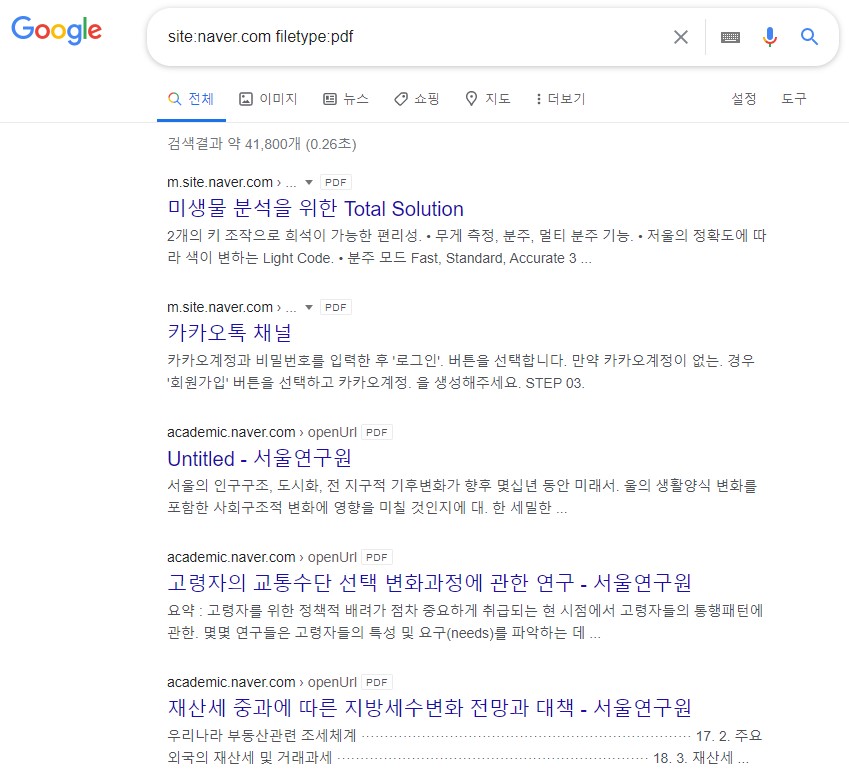Screen dimensions: 849x783
Task: Click the snippet starting 요약 : 고령자를 위한
Action: (465, 622)
